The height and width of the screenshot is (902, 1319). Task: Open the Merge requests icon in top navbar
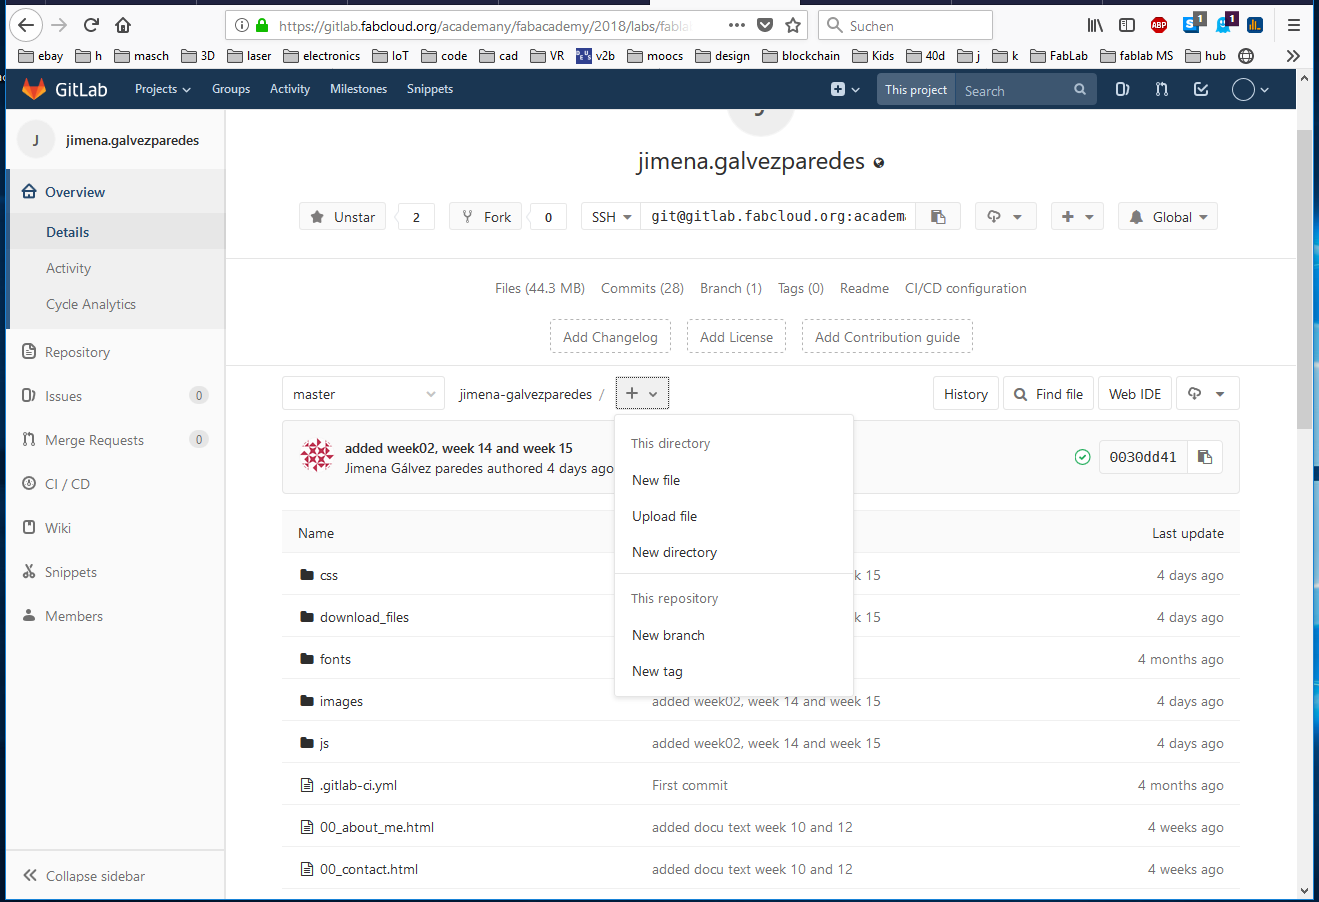pyautogui.click(x=1161, y=89)
